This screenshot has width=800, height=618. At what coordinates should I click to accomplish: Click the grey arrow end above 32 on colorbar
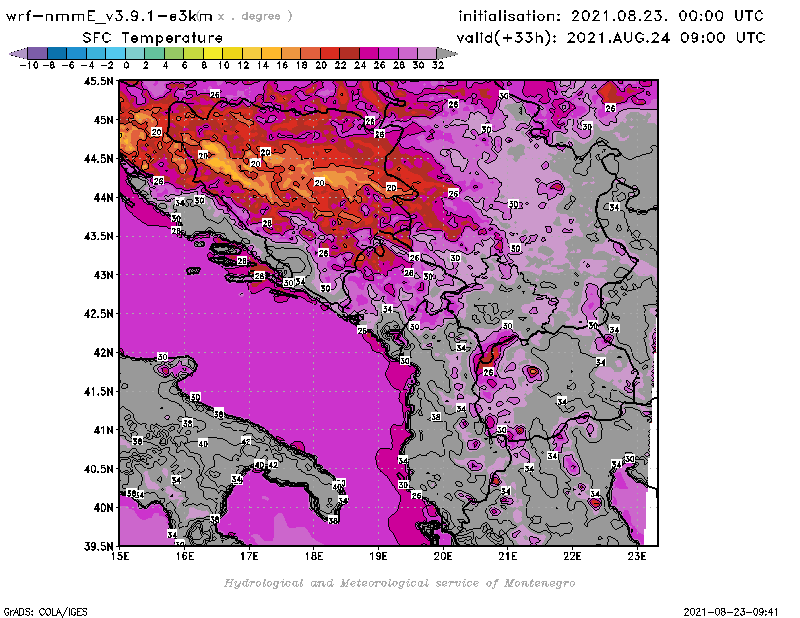[x=447, y=53]
